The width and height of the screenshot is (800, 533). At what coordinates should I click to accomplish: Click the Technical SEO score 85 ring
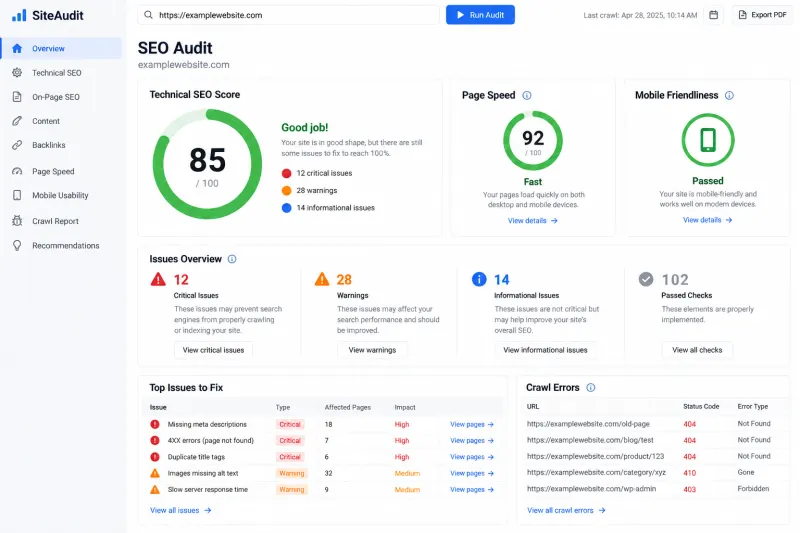tap(207, 164)
